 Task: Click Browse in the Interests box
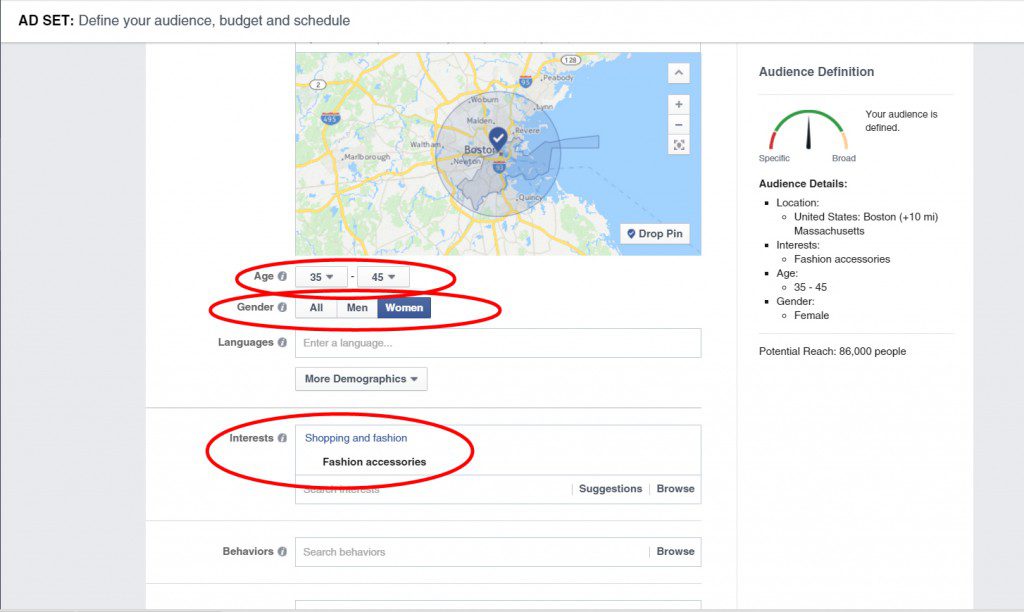coord(675,489)
